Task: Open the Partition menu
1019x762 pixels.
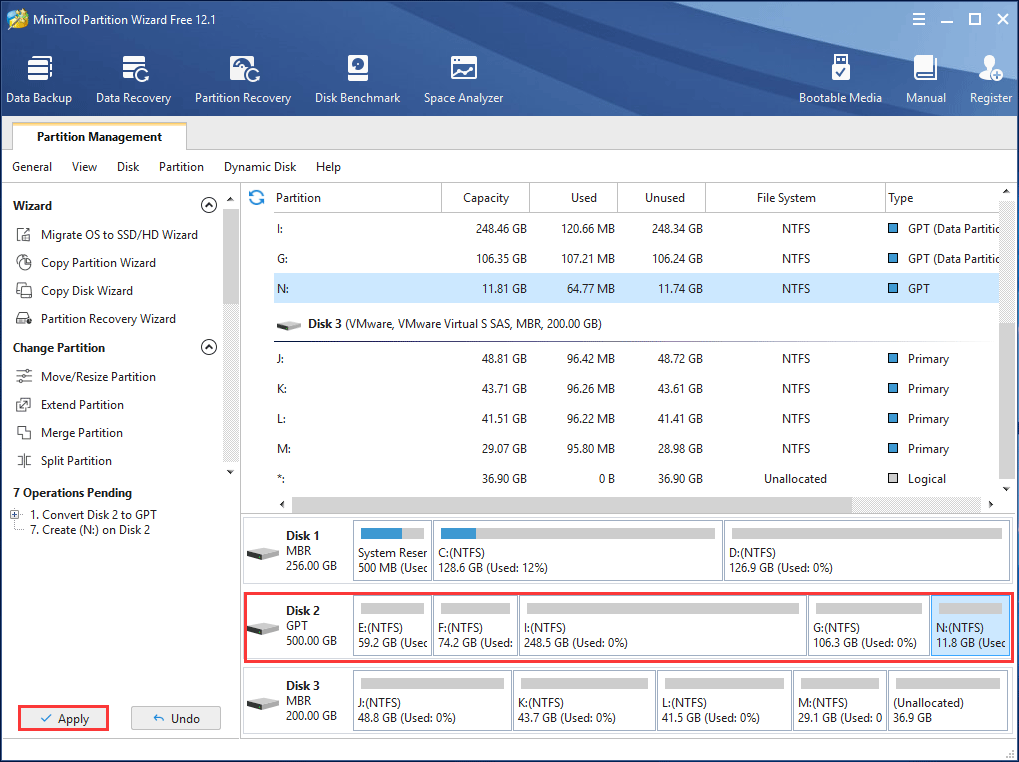Action: 181,167
